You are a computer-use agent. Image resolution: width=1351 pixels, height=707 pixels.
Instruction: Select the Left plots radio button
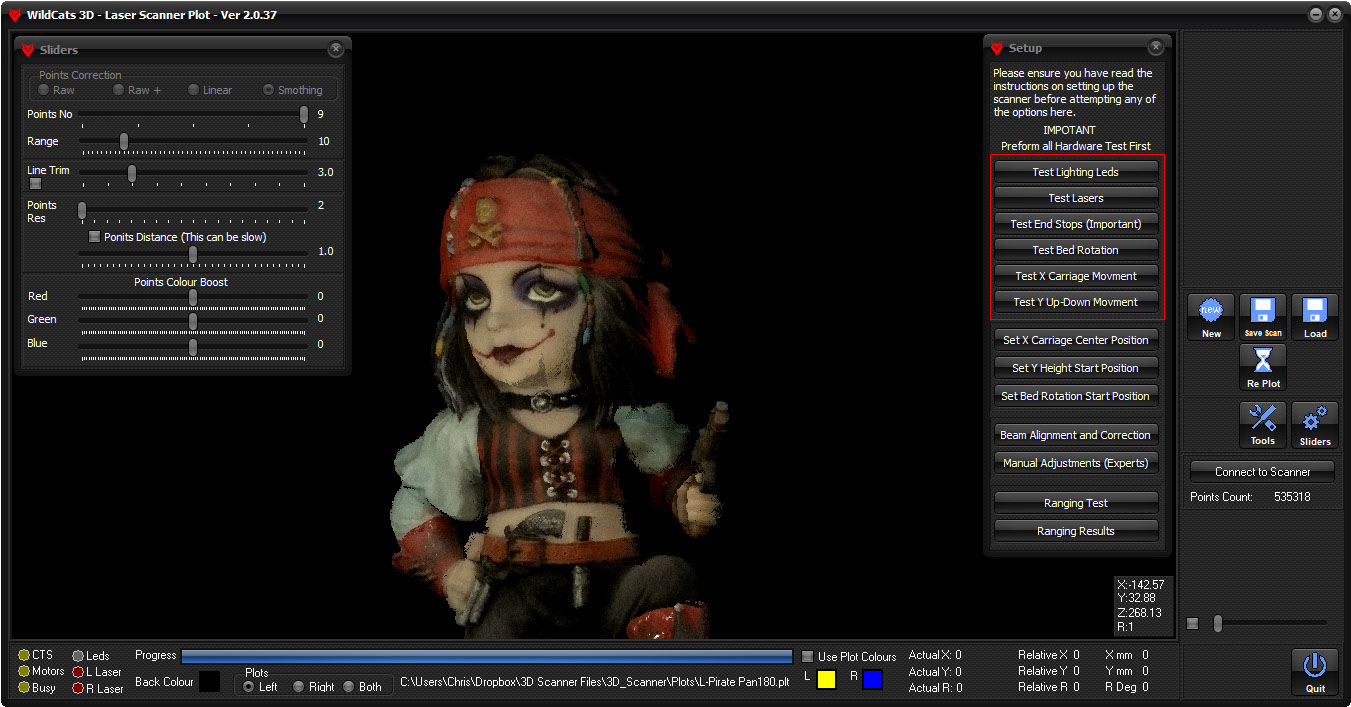click(x=249, y=687)
